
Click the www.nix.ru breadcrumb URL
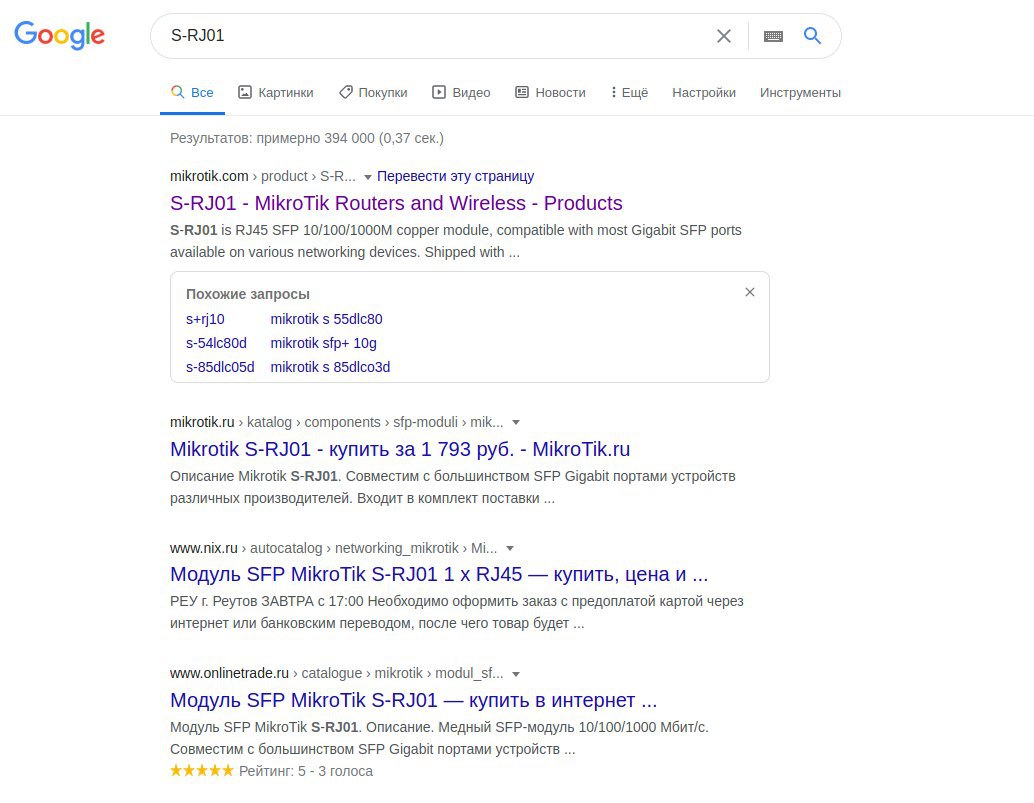pyautogui.click(x=334, y=548)
